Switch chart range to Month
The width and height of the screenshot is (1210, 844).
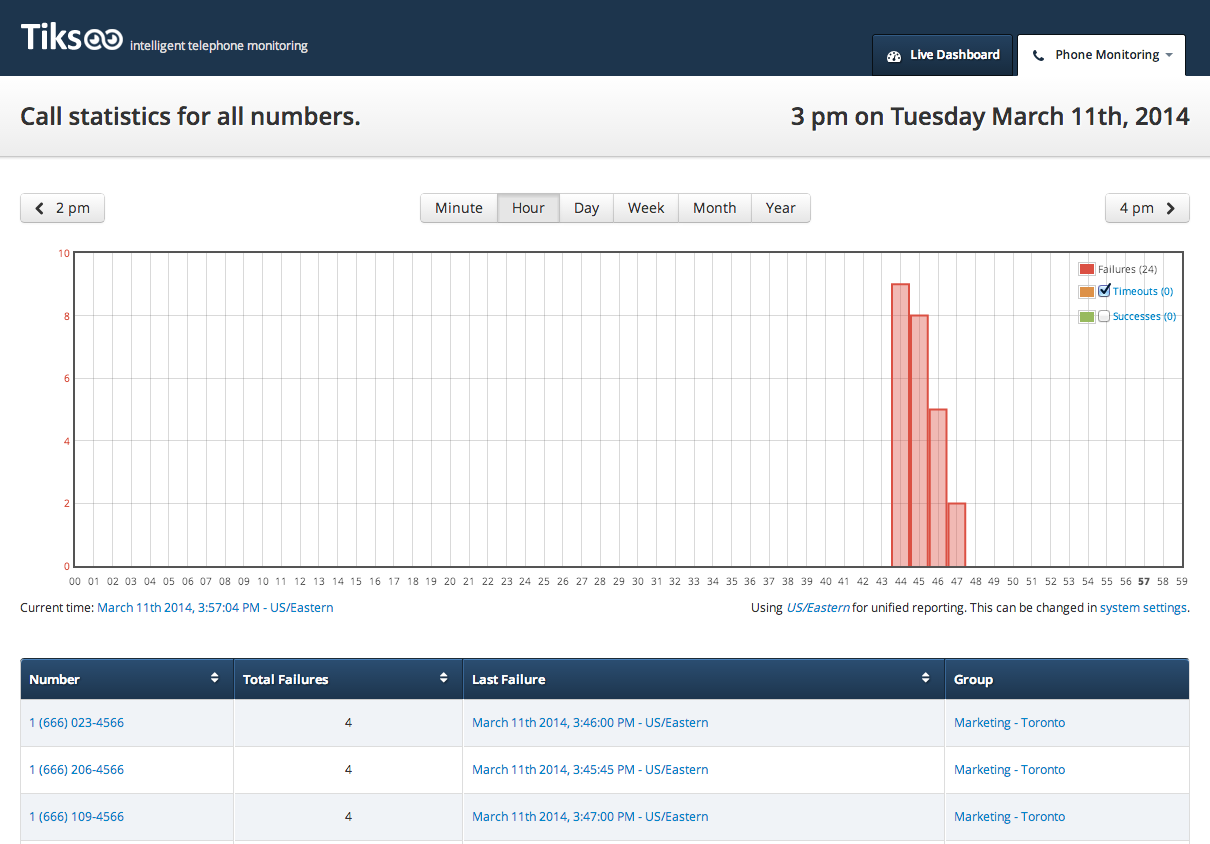coord(714,208)
